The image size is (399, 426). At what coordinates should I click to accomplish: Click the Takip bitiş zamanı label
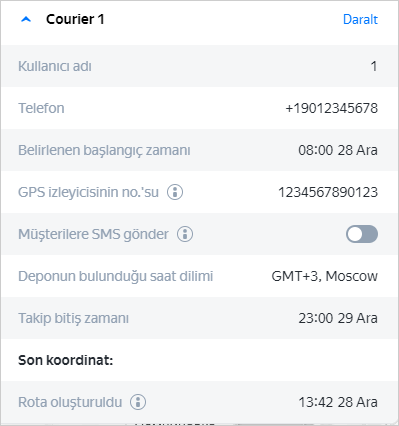[x=73, y=318]
